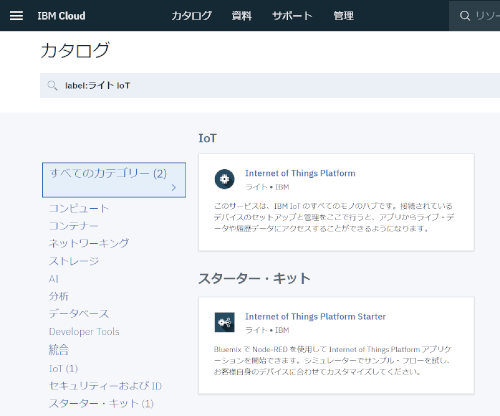Select the ストレージ category

click(x=74, y=261)
